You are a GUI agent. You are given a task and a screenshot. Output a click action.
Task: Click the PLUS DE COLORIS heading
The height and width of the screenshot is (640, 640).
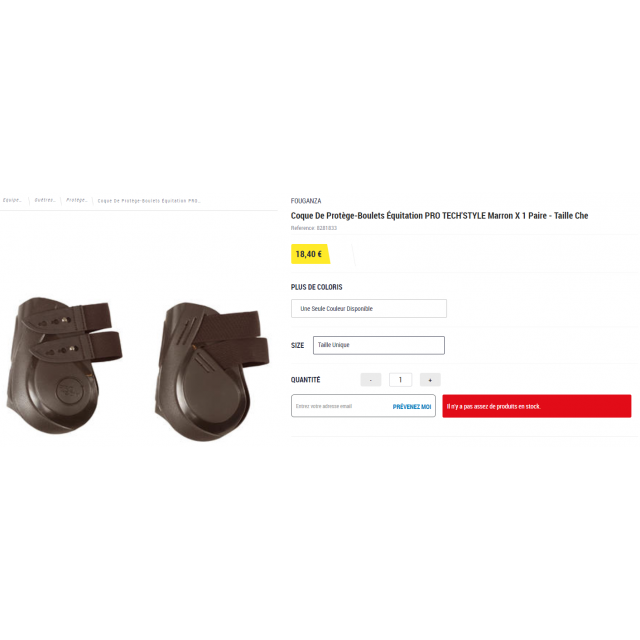pyautogui.click(x=316, y=287)
